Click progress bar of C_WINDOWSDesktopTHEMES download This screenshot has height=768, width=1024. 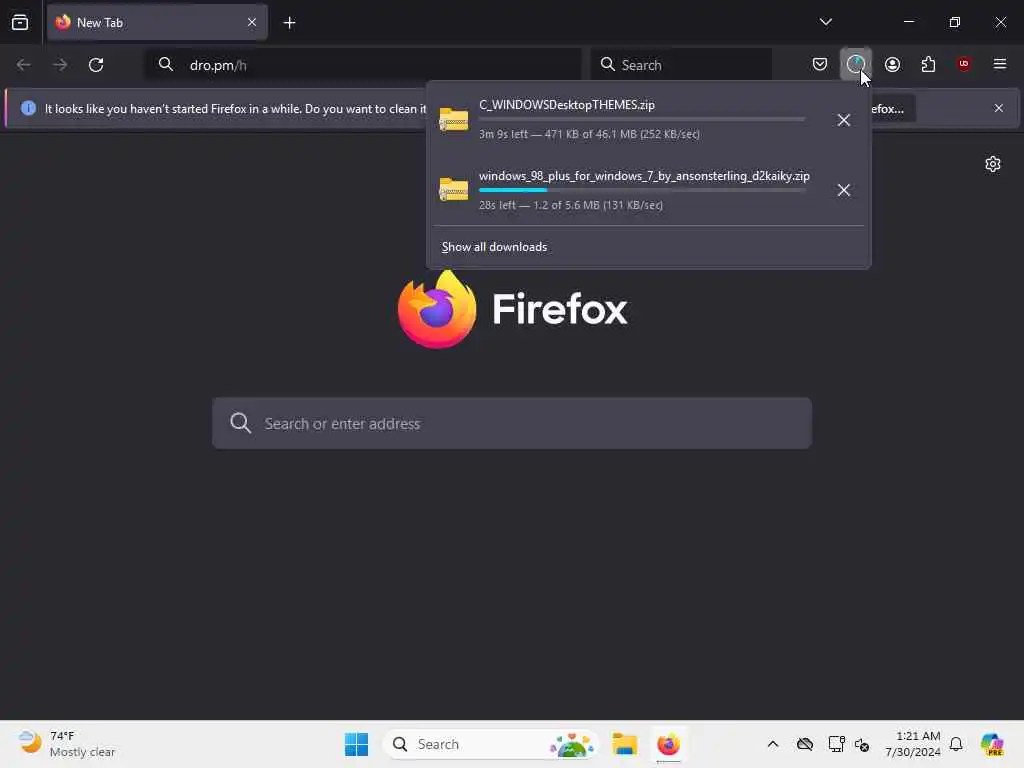643,120
